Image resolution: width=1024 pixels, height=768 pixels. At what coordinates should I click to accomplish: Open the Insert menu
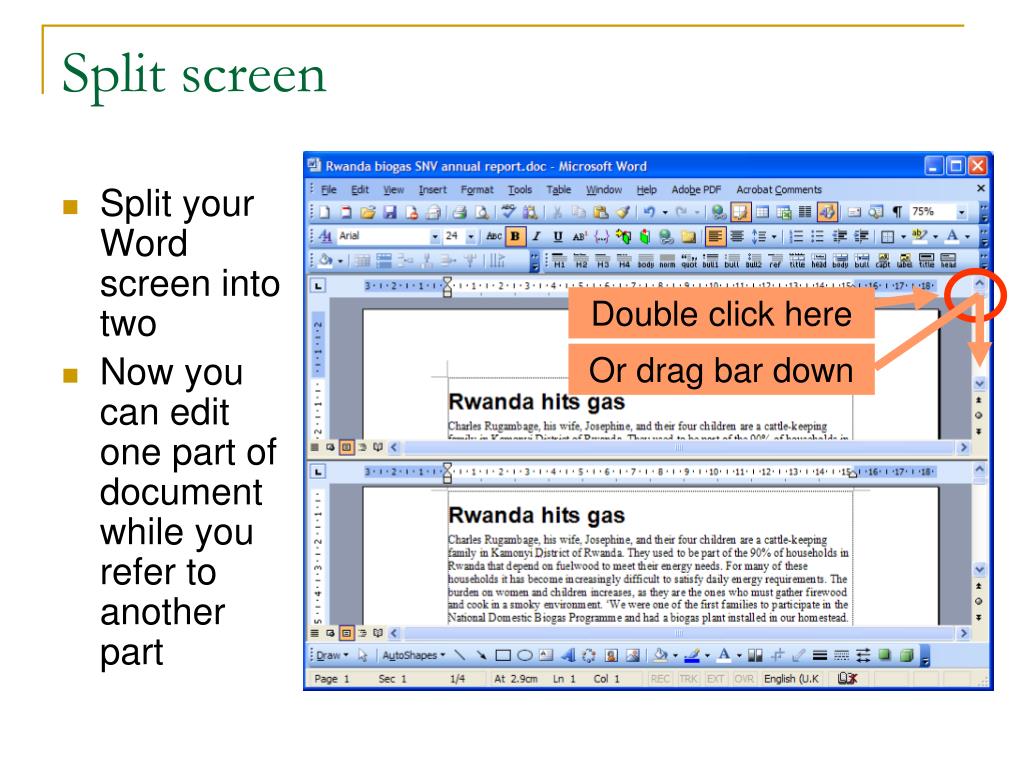(432, 189)
